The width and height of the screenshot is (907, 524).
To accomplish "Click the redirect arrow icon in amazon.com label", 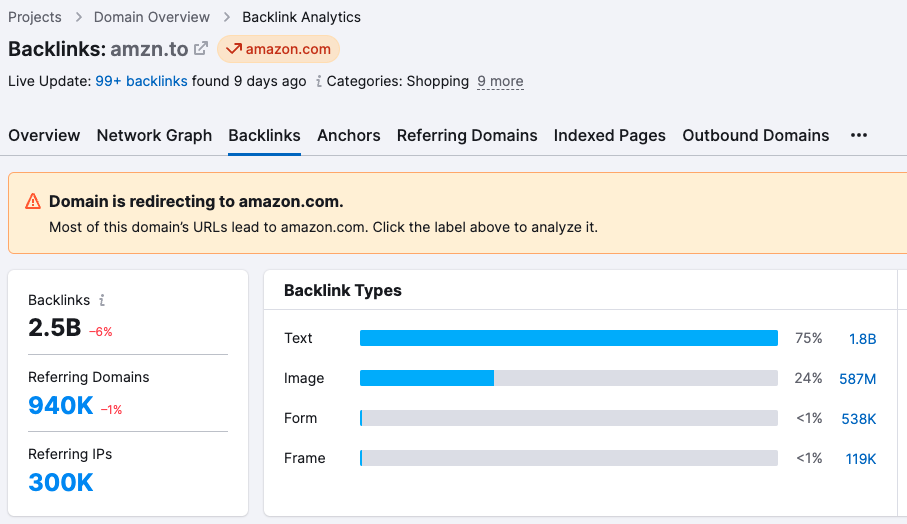I will 234,49.
